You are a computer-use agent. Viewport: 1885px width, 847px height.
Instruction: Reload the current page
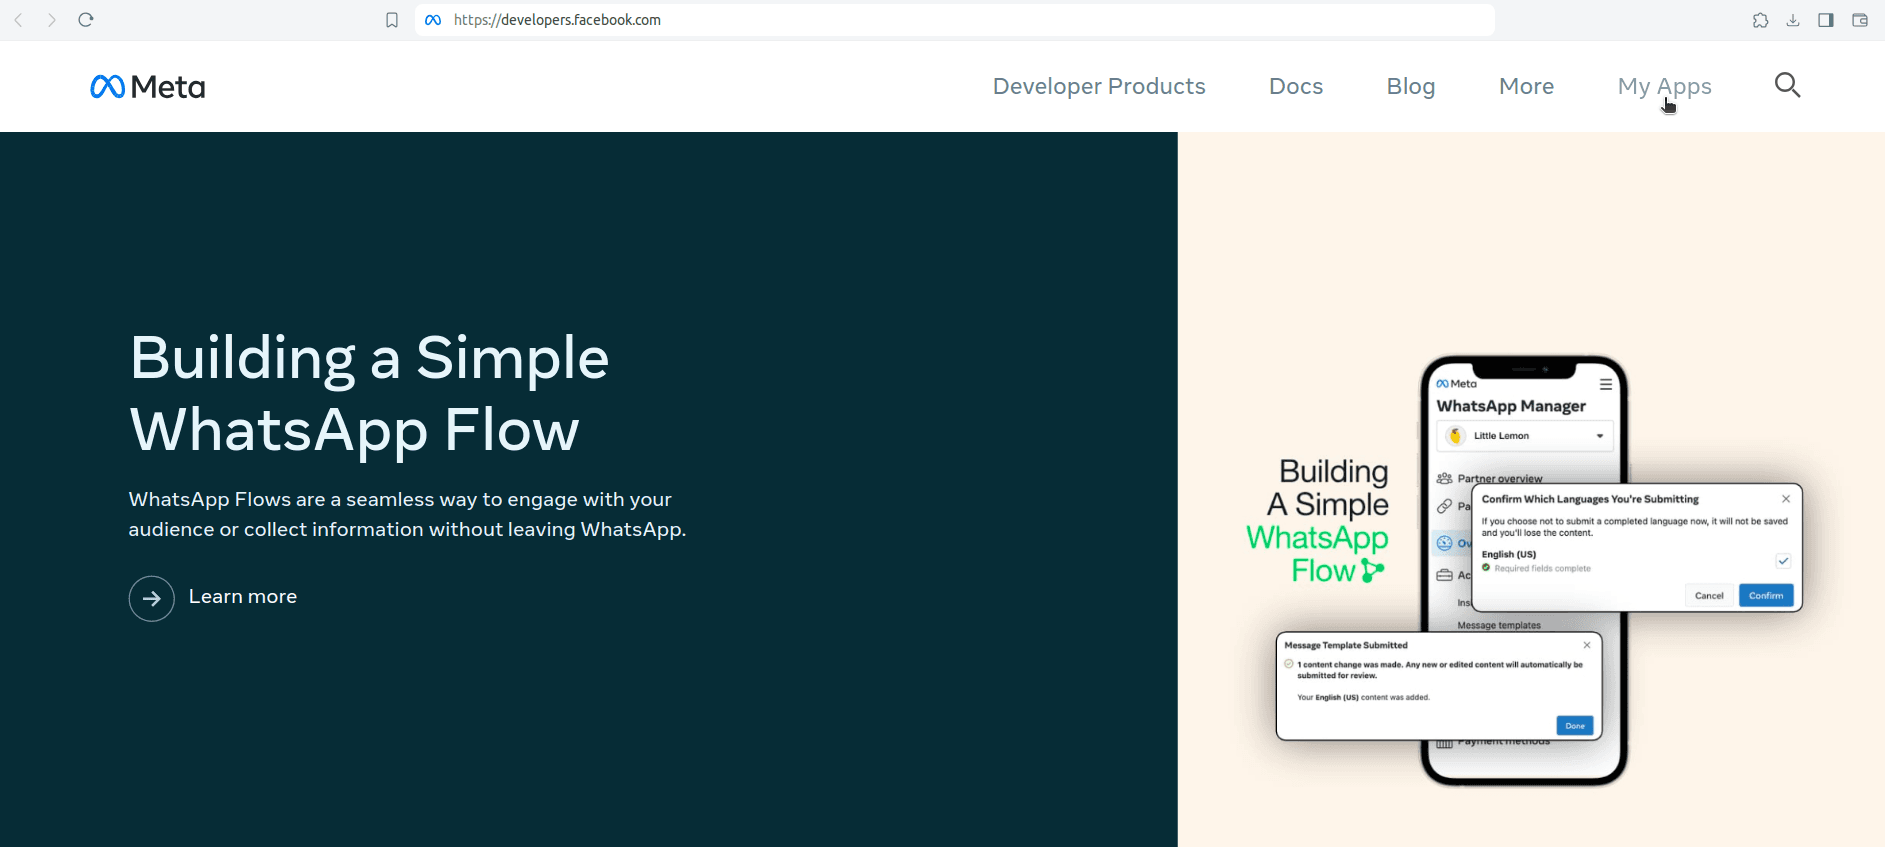(x=86, y=20)
